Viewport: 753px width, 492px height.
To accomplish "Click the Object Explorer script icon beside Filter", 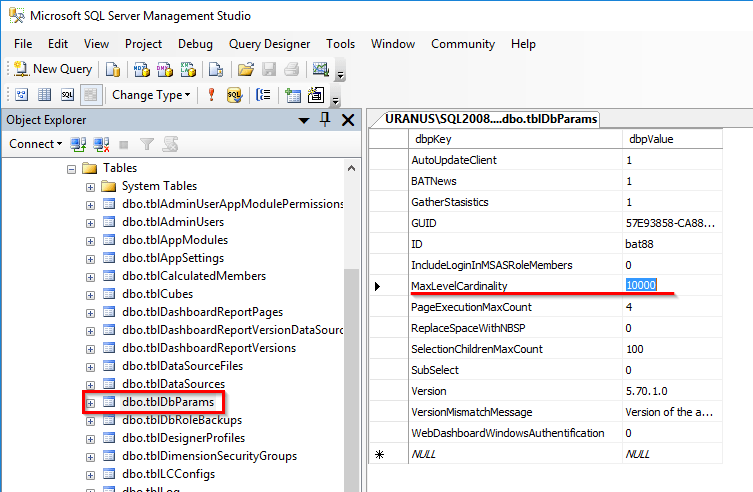I will point(170,144).
